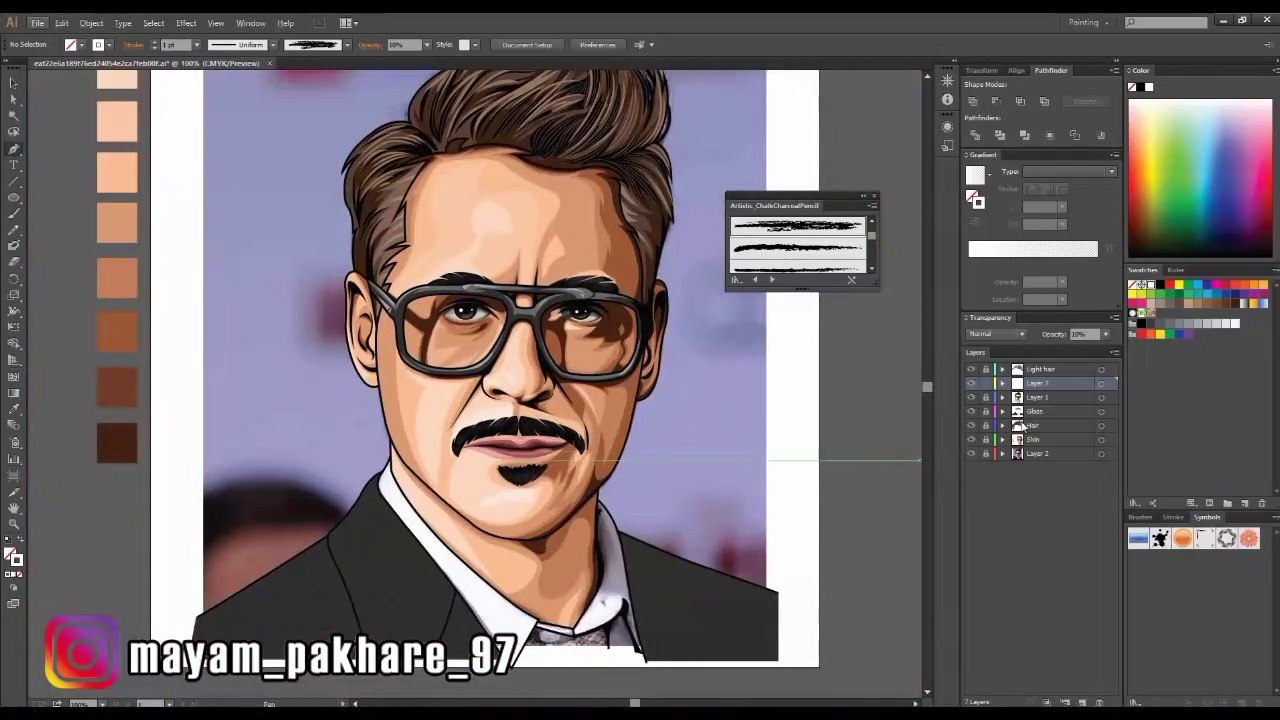
Task: Switch to the Align tab
Action: point(1016,71)
